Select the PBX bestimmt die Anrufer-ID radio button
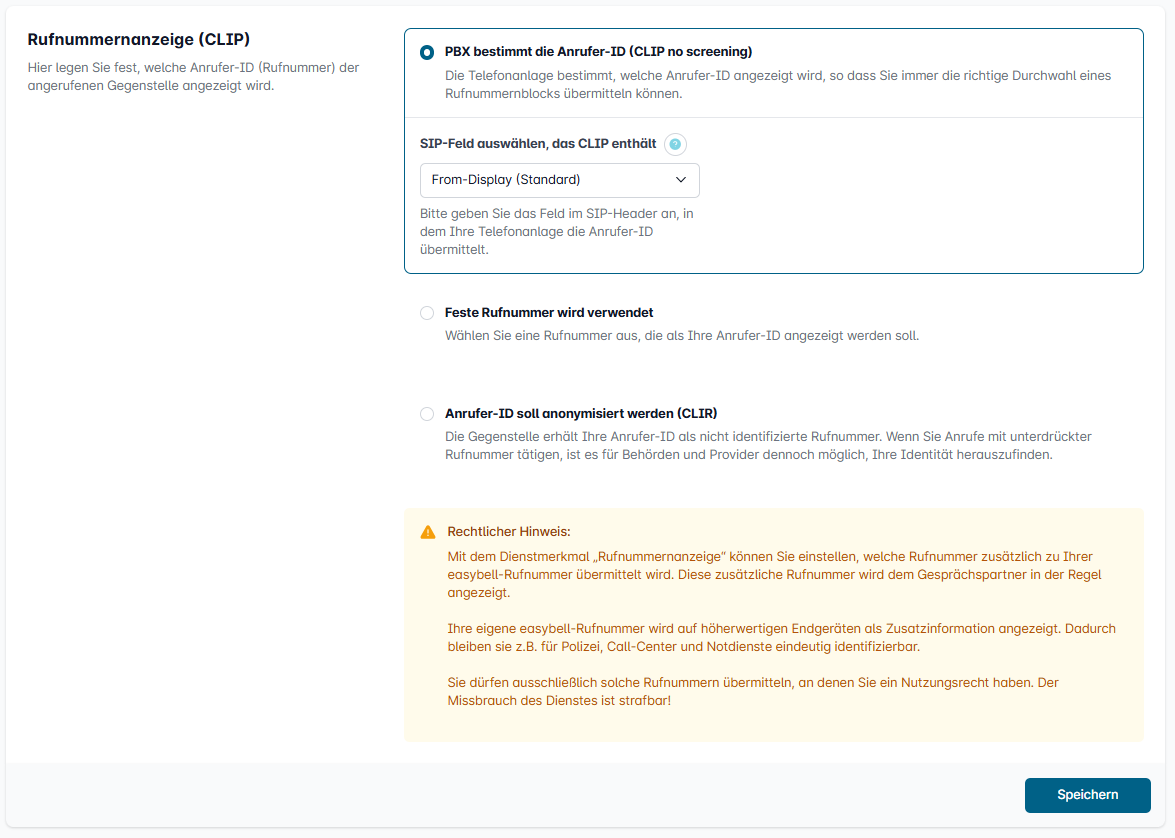 pyautogui.click(x=426, y=52)
